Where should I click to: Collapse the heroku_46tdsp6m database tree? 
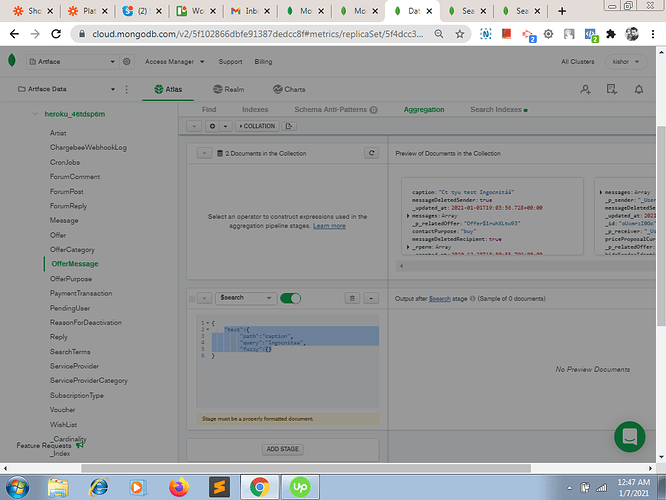pos(35,116)
